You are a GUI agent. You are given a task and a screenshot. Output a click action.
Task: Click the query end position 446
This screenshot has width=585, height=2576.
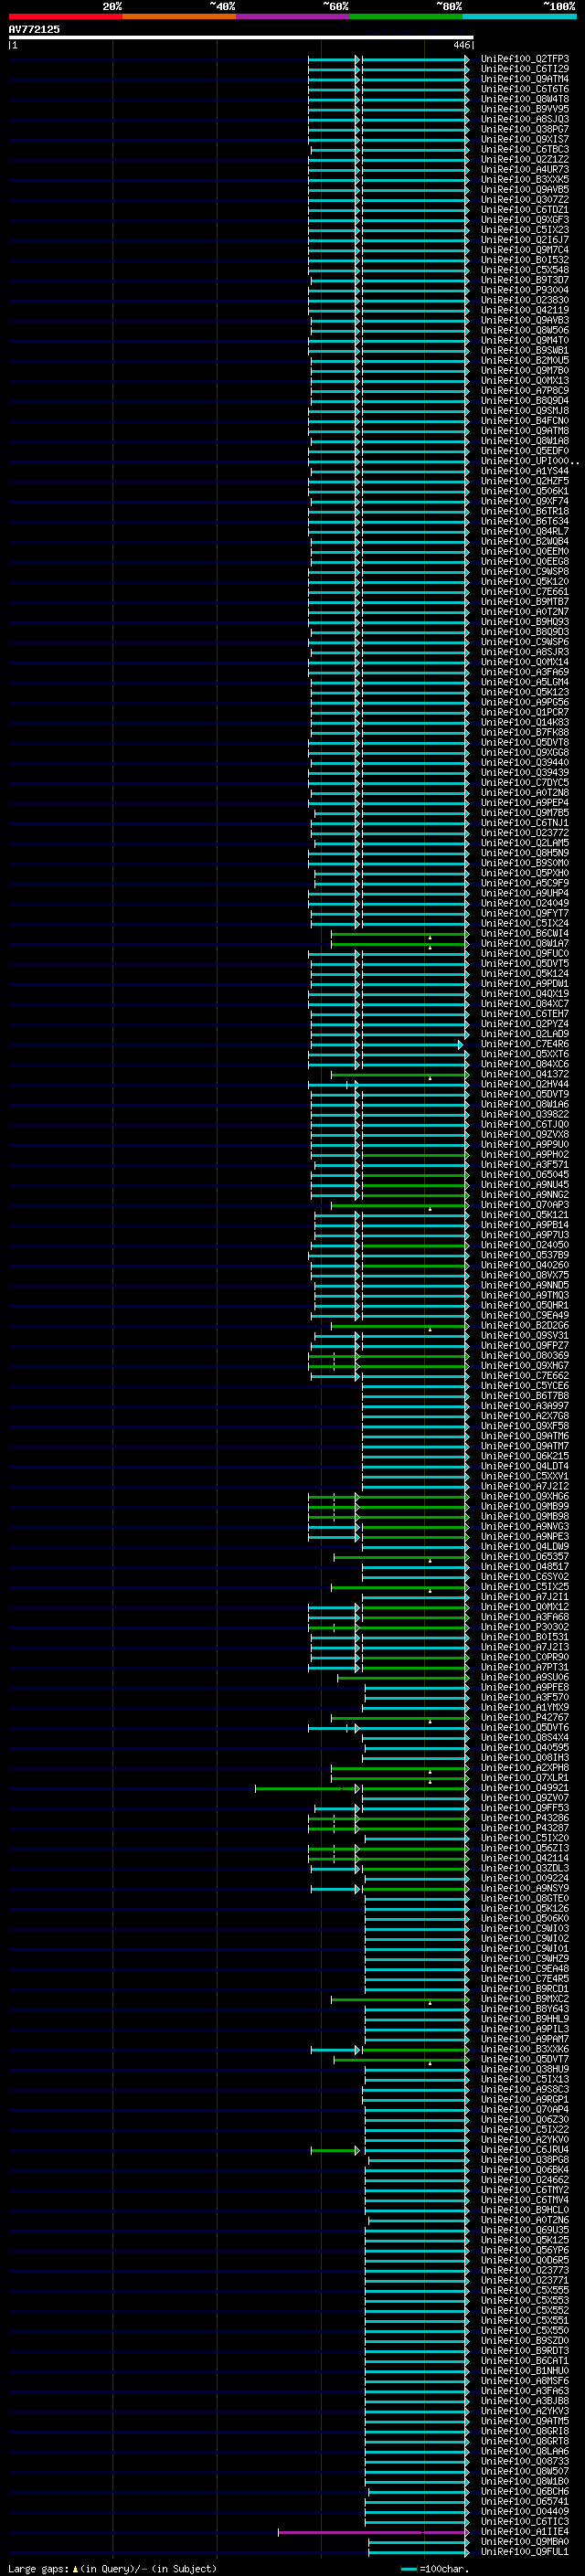(461, 45)
